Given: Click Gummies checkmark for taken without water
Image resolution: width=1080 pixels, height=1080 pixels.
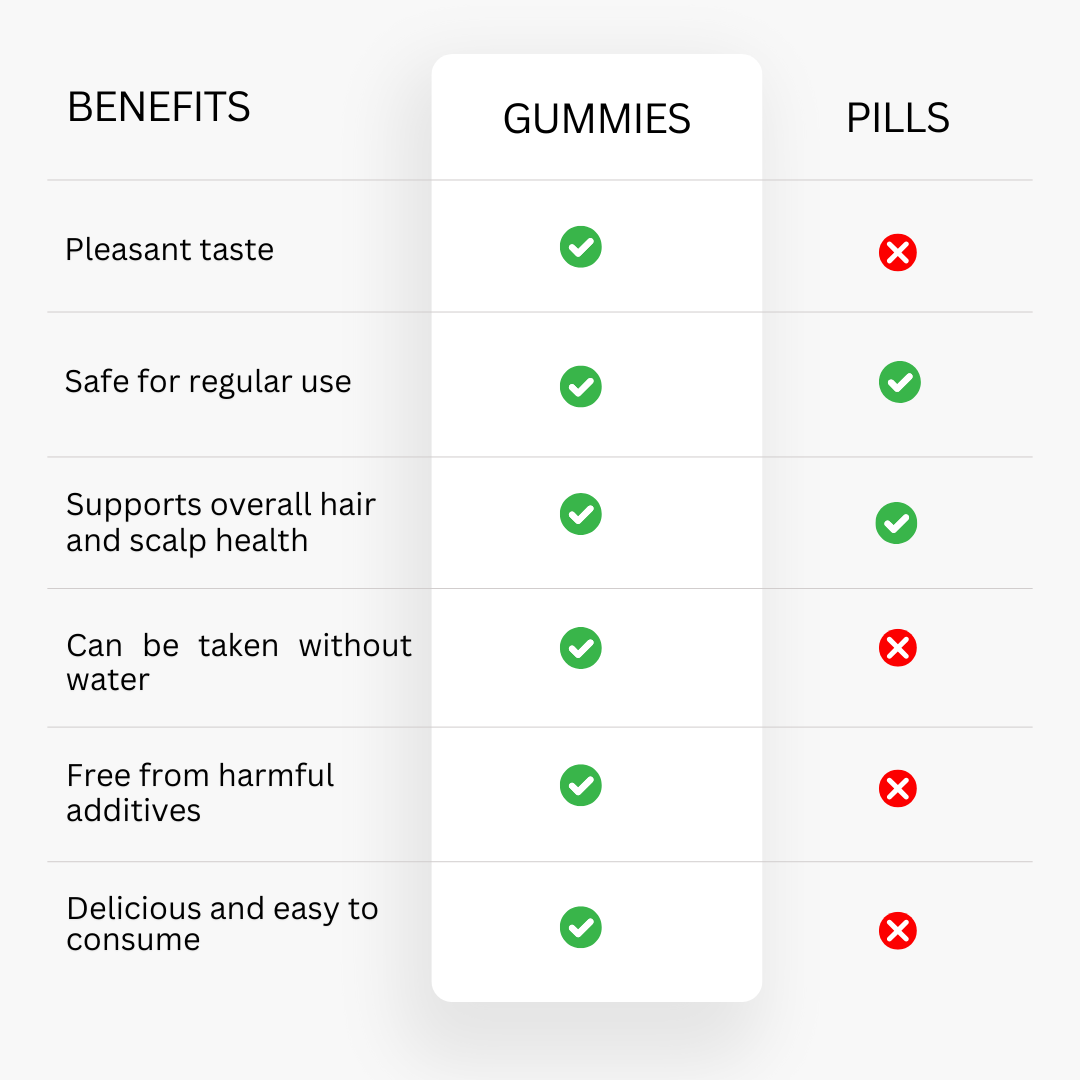Looking at the screenshot, I should (581, 648).
